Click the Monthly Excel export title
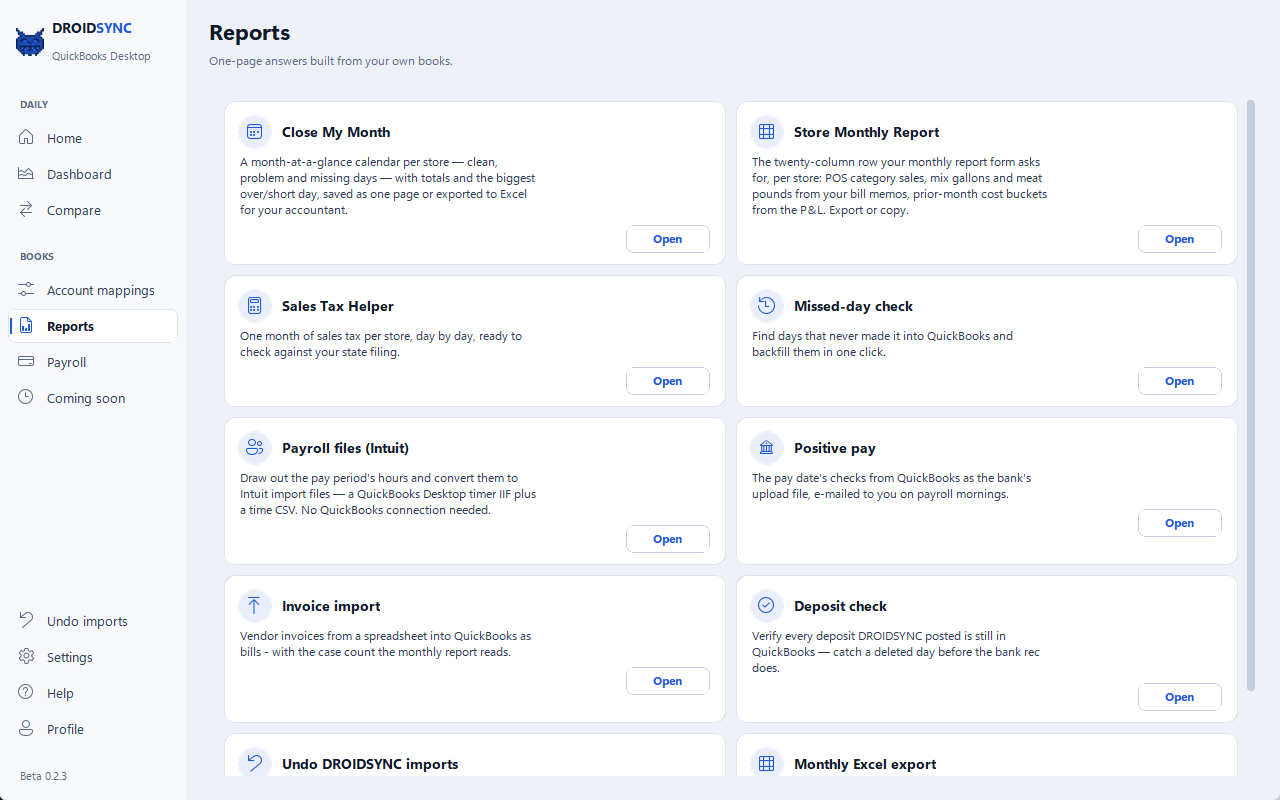This screenshot has height=800, width=1280. (x=865, y=764)
